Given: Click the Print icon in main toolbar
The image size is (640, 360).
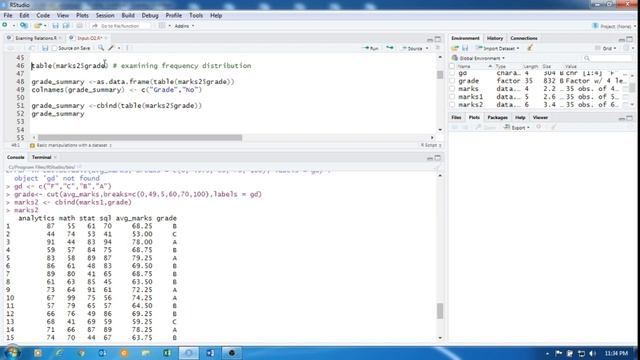Looking at the screenshot, I should click(x=80, y=26).
